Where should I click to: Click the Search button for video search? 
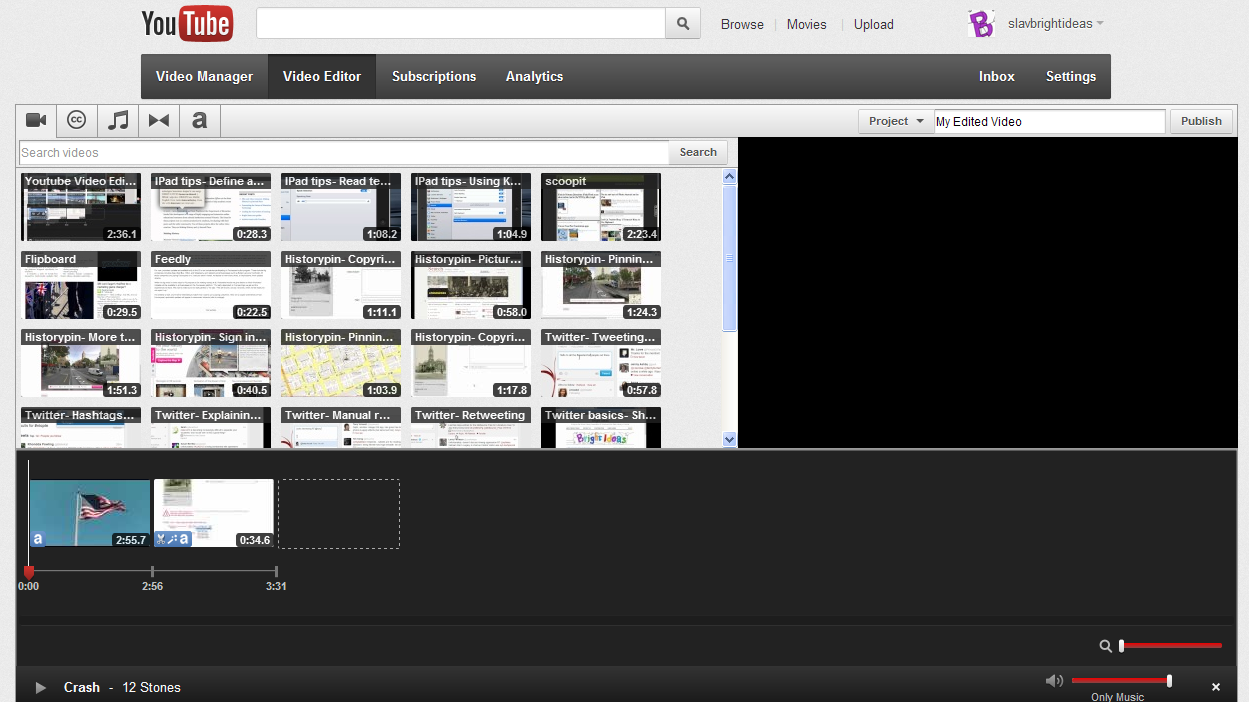[x=698, y=152]
